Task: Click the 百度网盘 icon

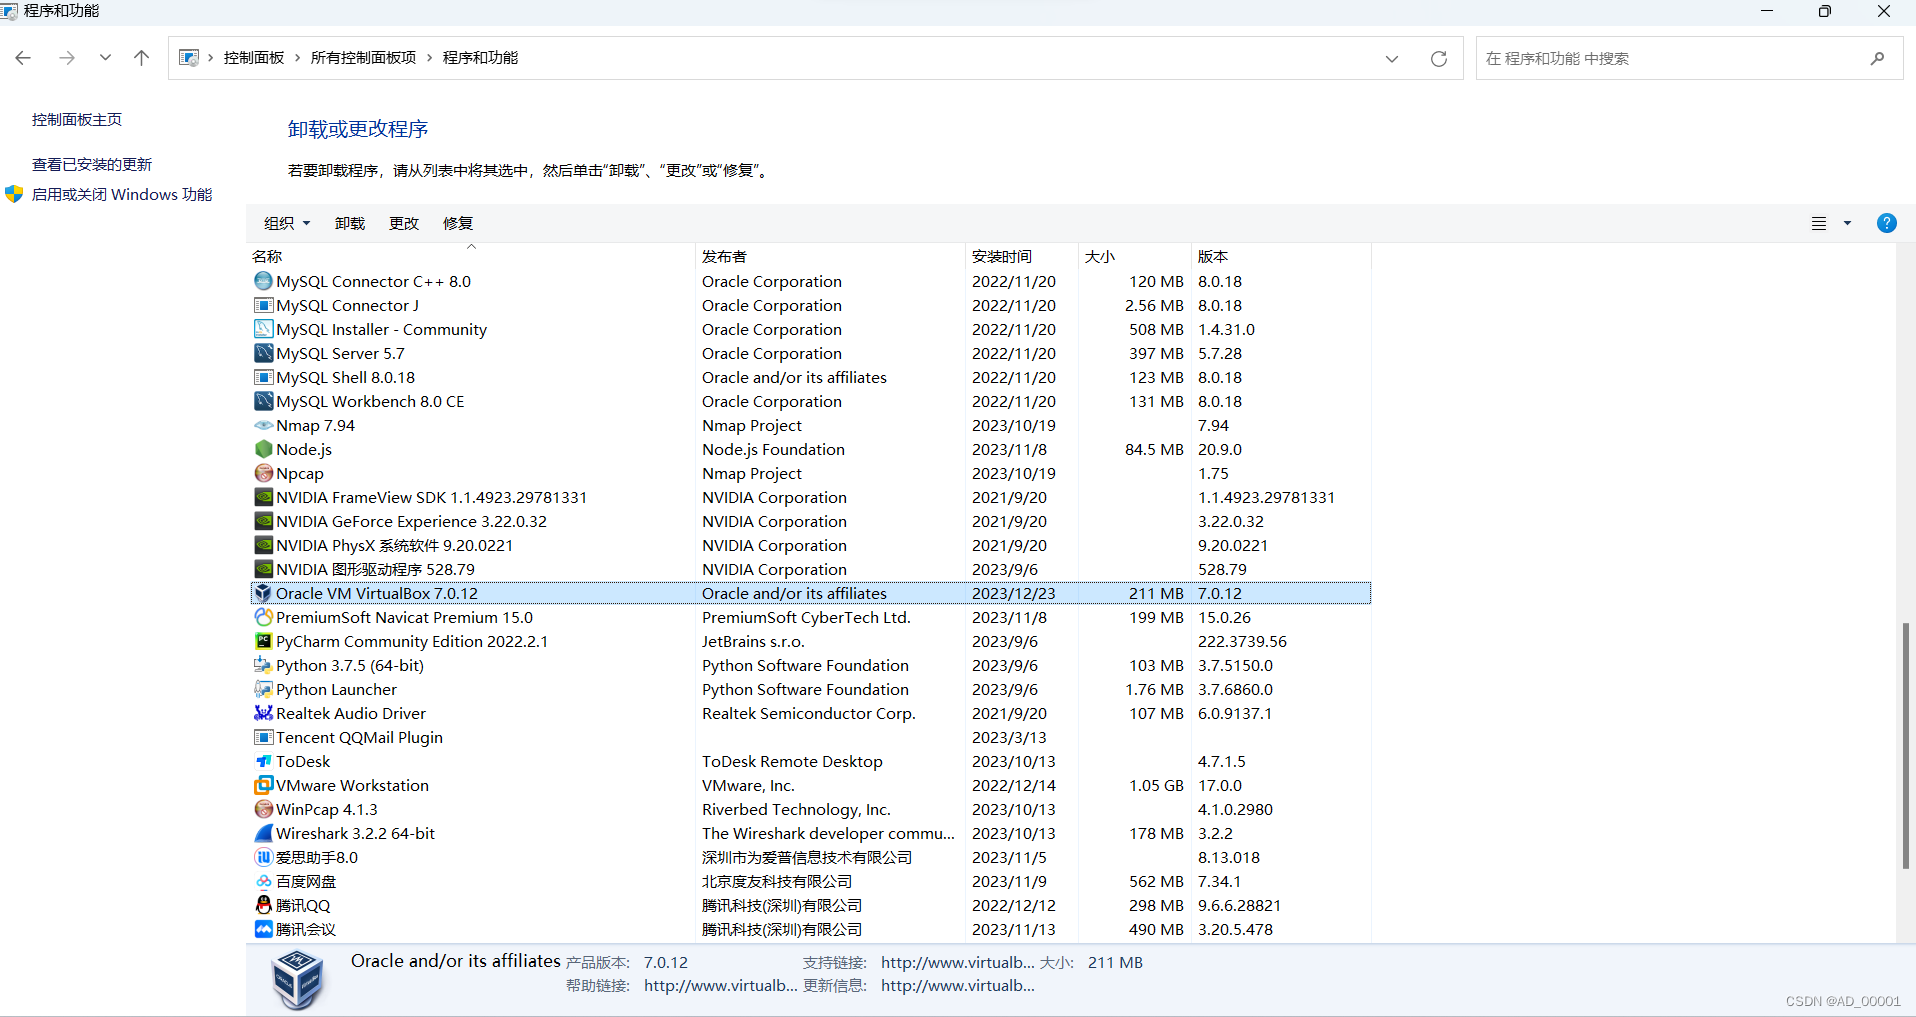Action: 263,881
